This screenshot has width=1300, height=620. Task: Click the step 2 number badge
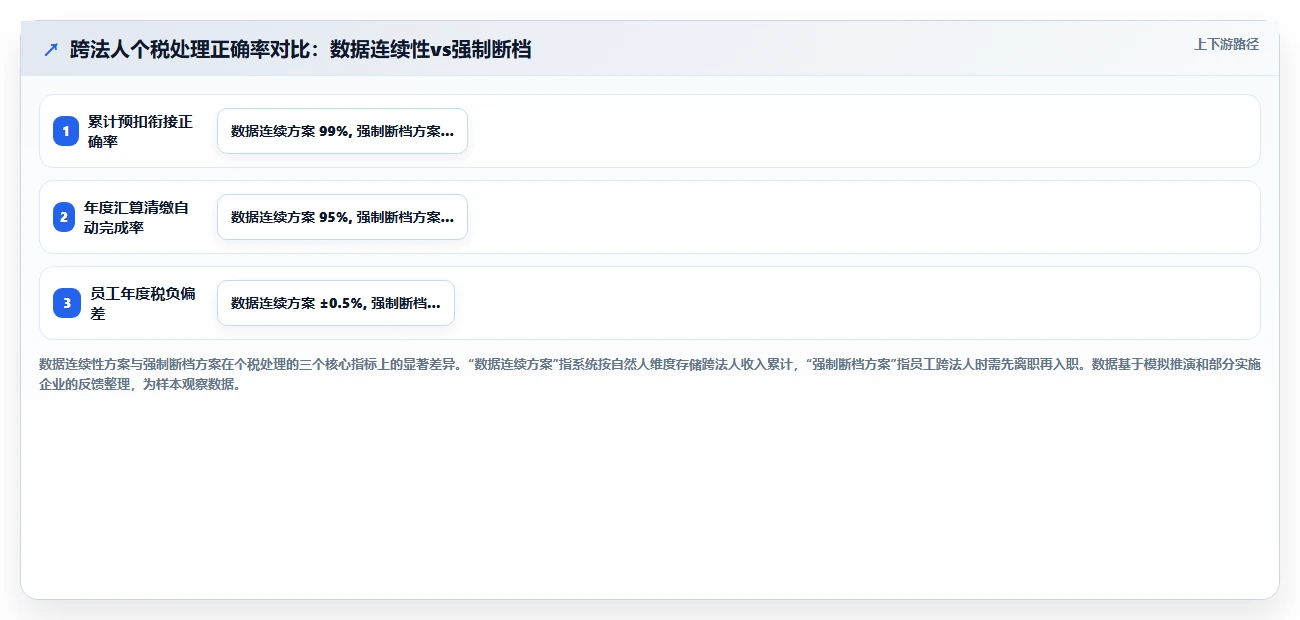pos(63,217)
